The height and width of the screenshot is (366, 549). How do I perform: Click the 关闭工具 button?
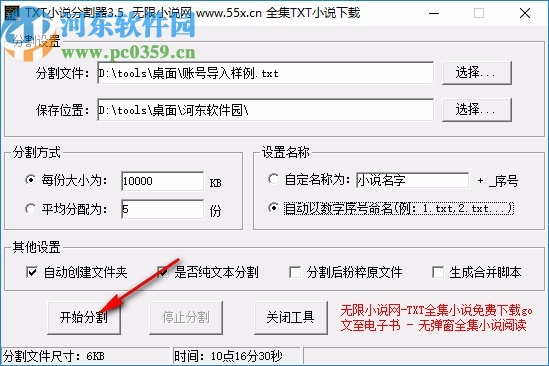point(291,317)
